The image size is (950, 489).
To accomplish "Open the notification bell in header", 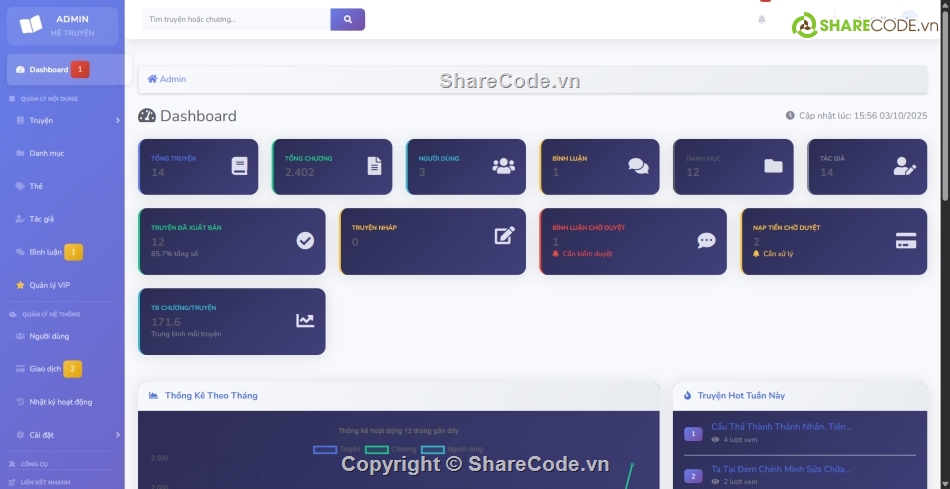I will (x=762, y=19).
